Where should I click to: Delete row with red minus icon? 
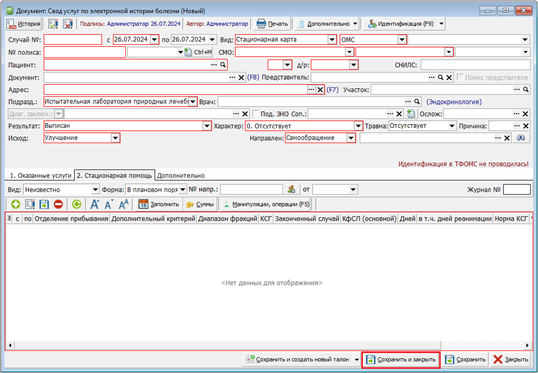pos(58,205)
